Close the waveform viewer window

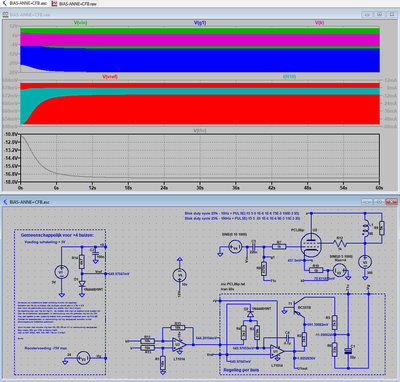392,15
